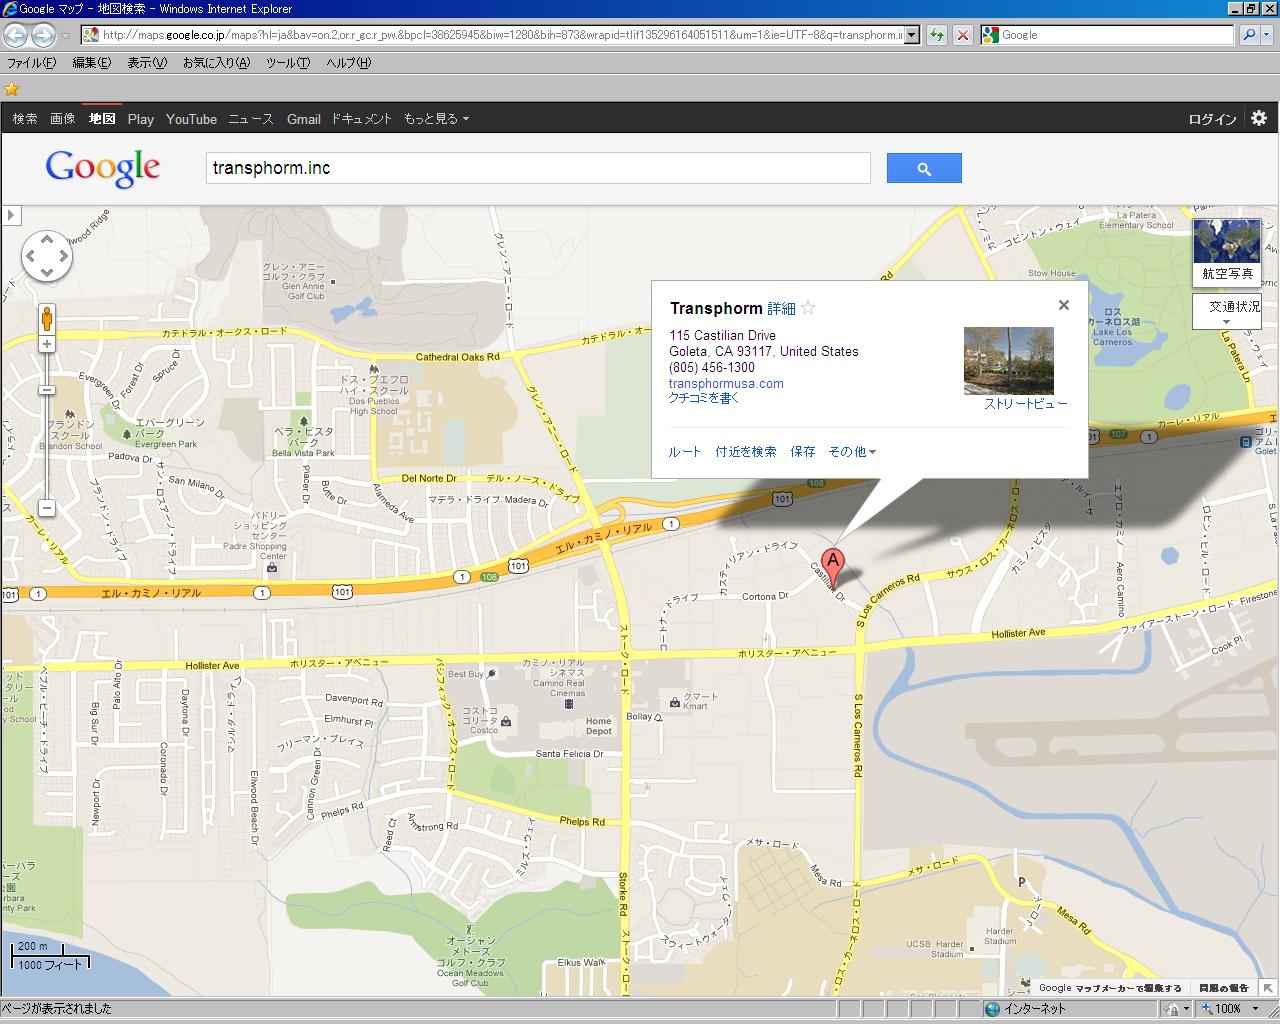Click the IE Back navigation button

coord(15,35)
